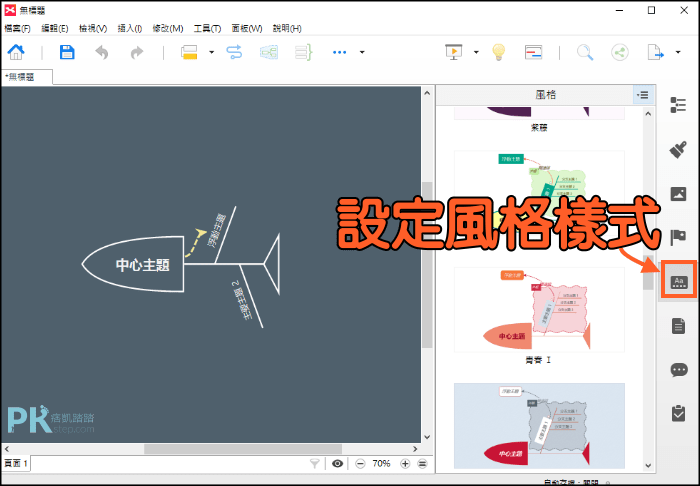Open the Gantt chart view
The image size is (700, 486).
coord(533,52)
